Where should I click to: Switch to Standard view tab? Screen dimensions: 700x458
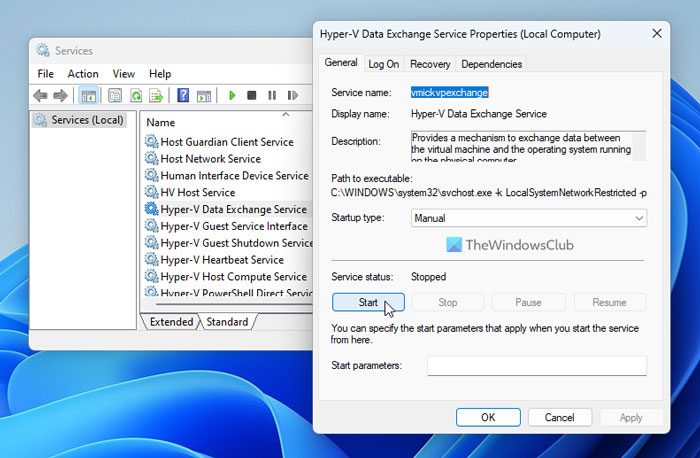pos(227,322)
